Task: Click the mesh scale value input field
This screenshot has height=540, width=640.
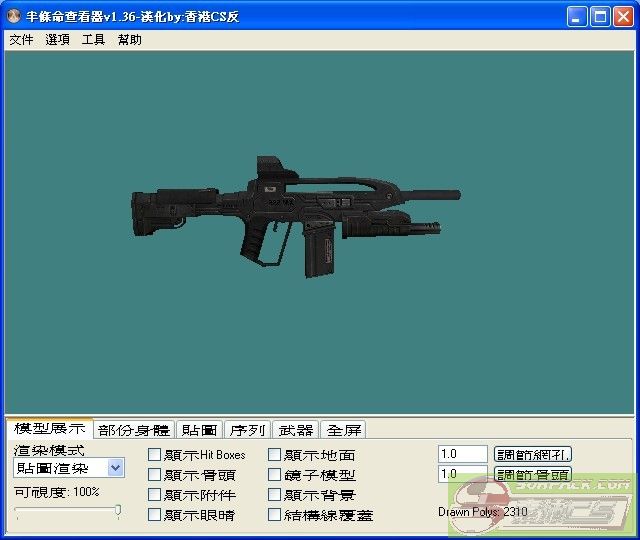Action: [x=462, y=454]
